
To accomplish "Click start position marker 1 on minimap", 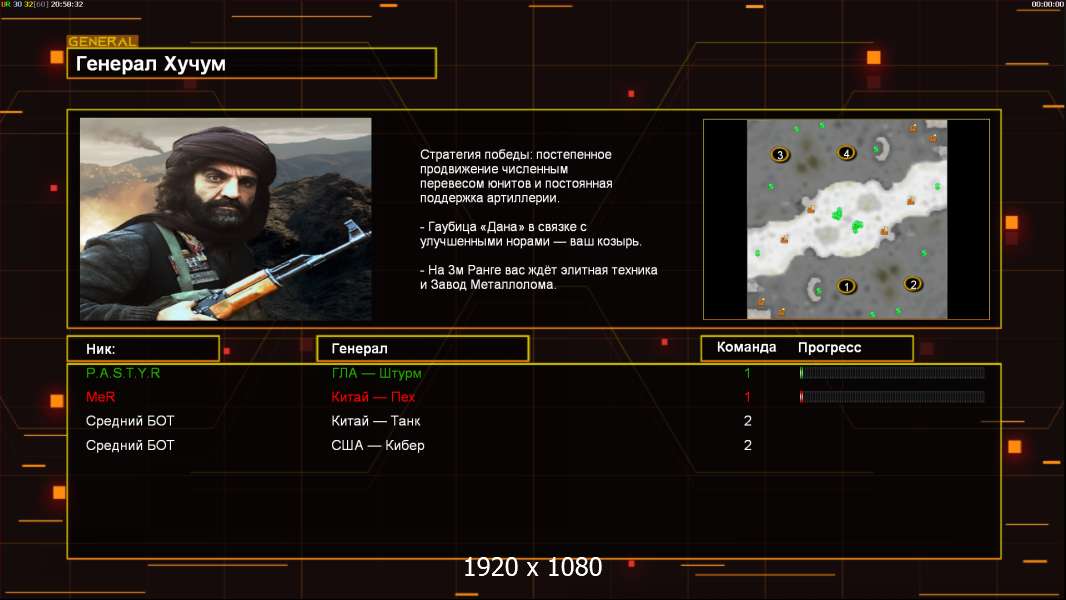I will click(846, 286).
